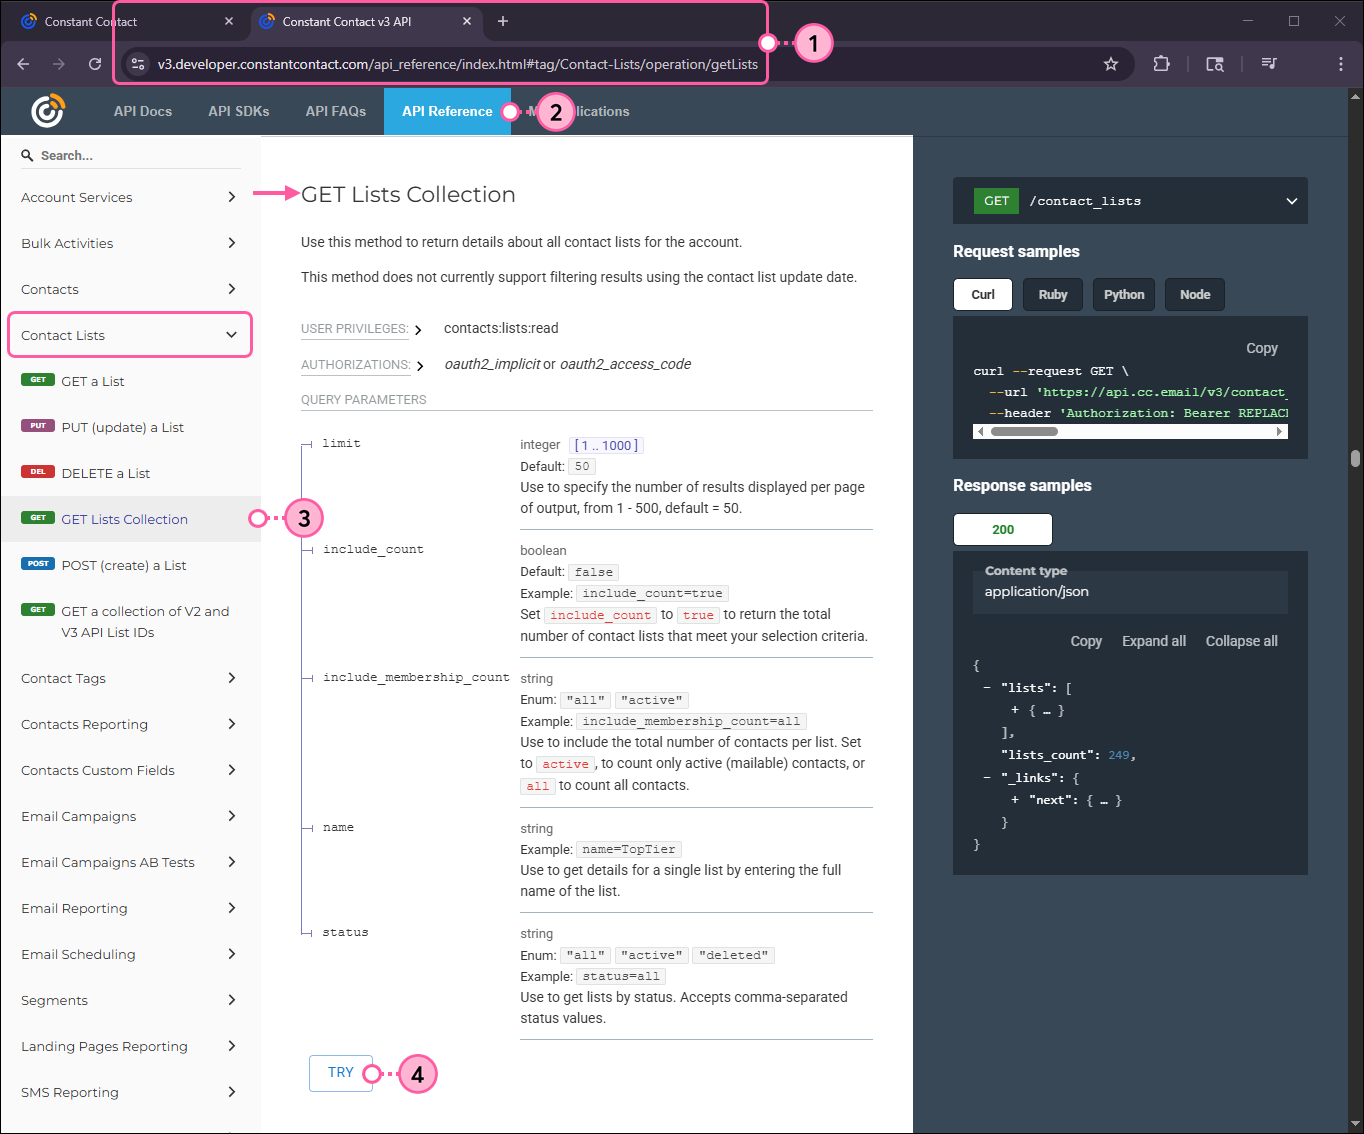Click the browser address bar URL
Image resolution: width=1364 pixels, height=1134 pixels.
[458, 64]
